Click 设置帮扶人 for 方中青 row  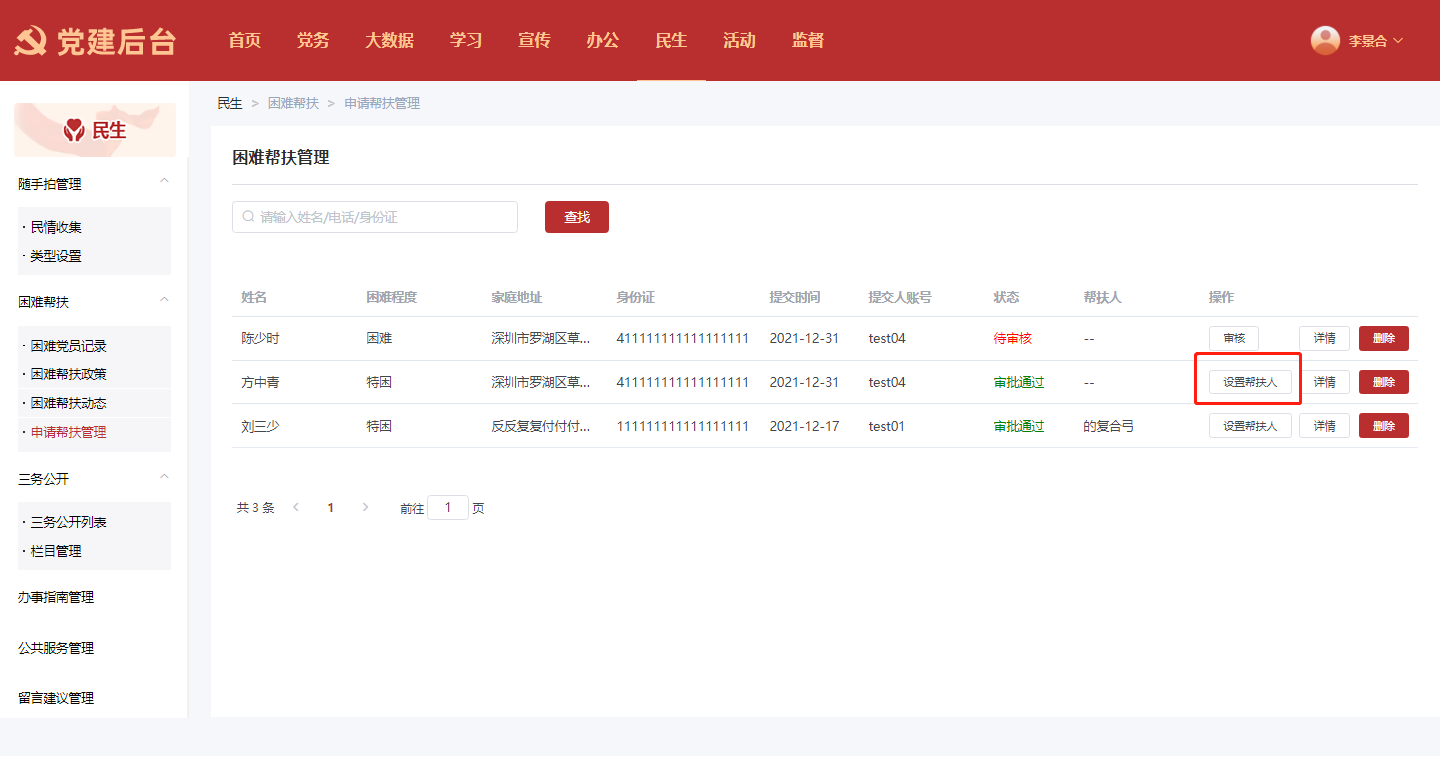coord(1250,382)
